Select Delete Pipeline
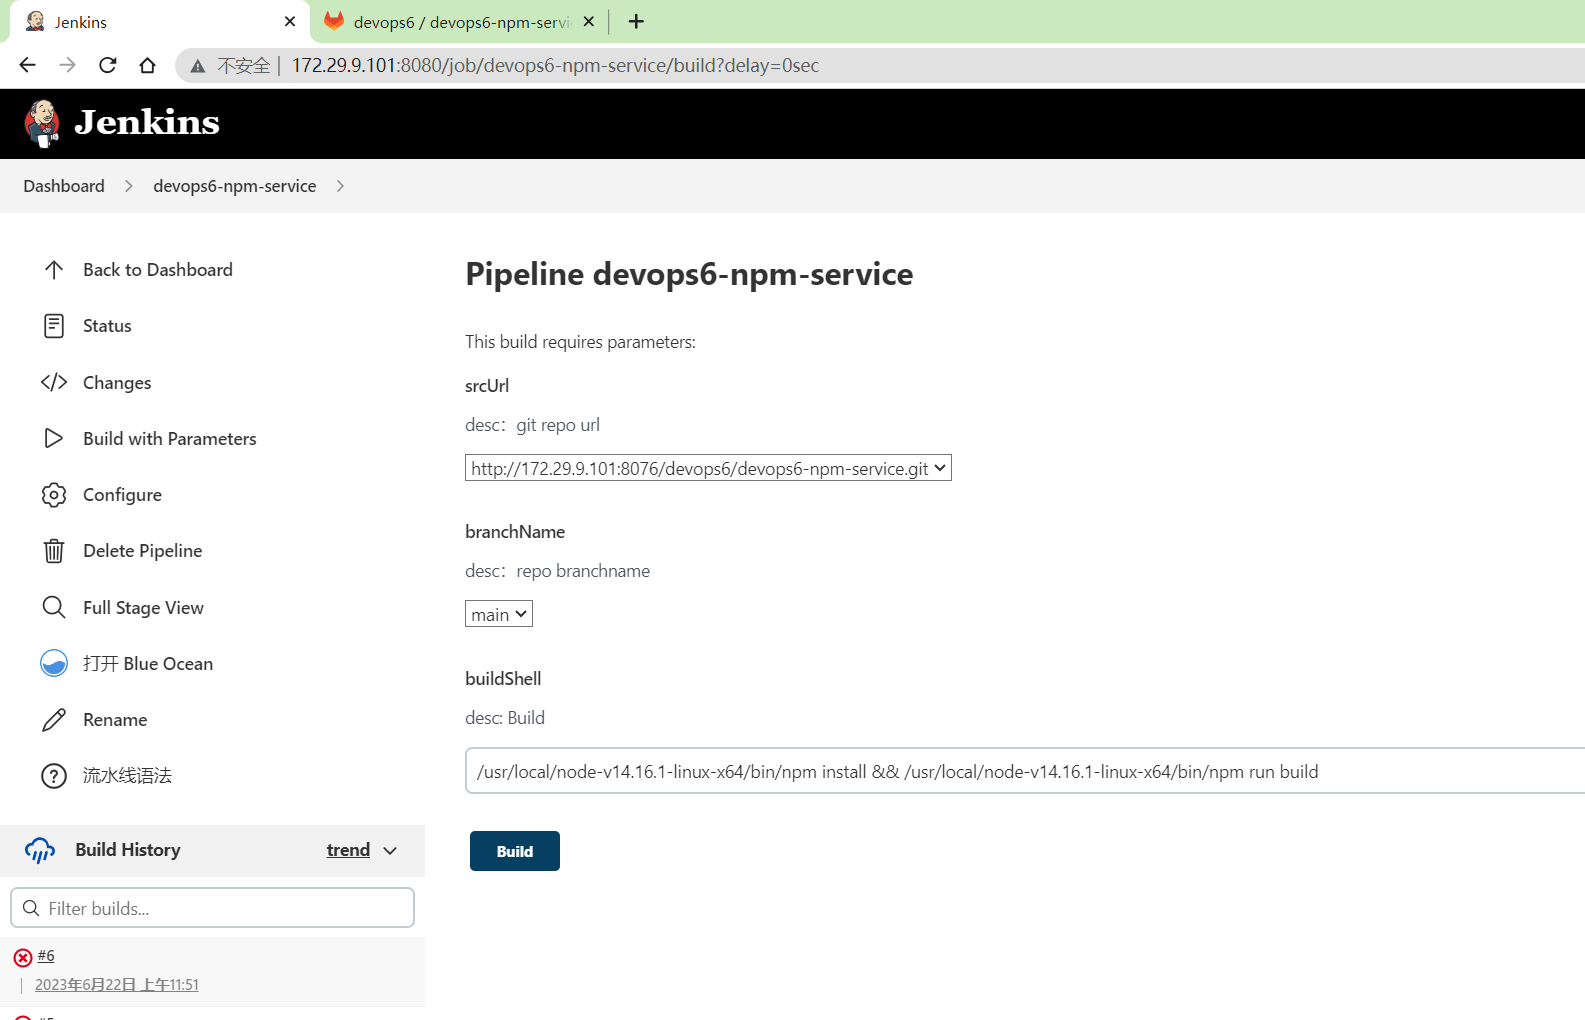1585x1020 pixels. [143, 551]
